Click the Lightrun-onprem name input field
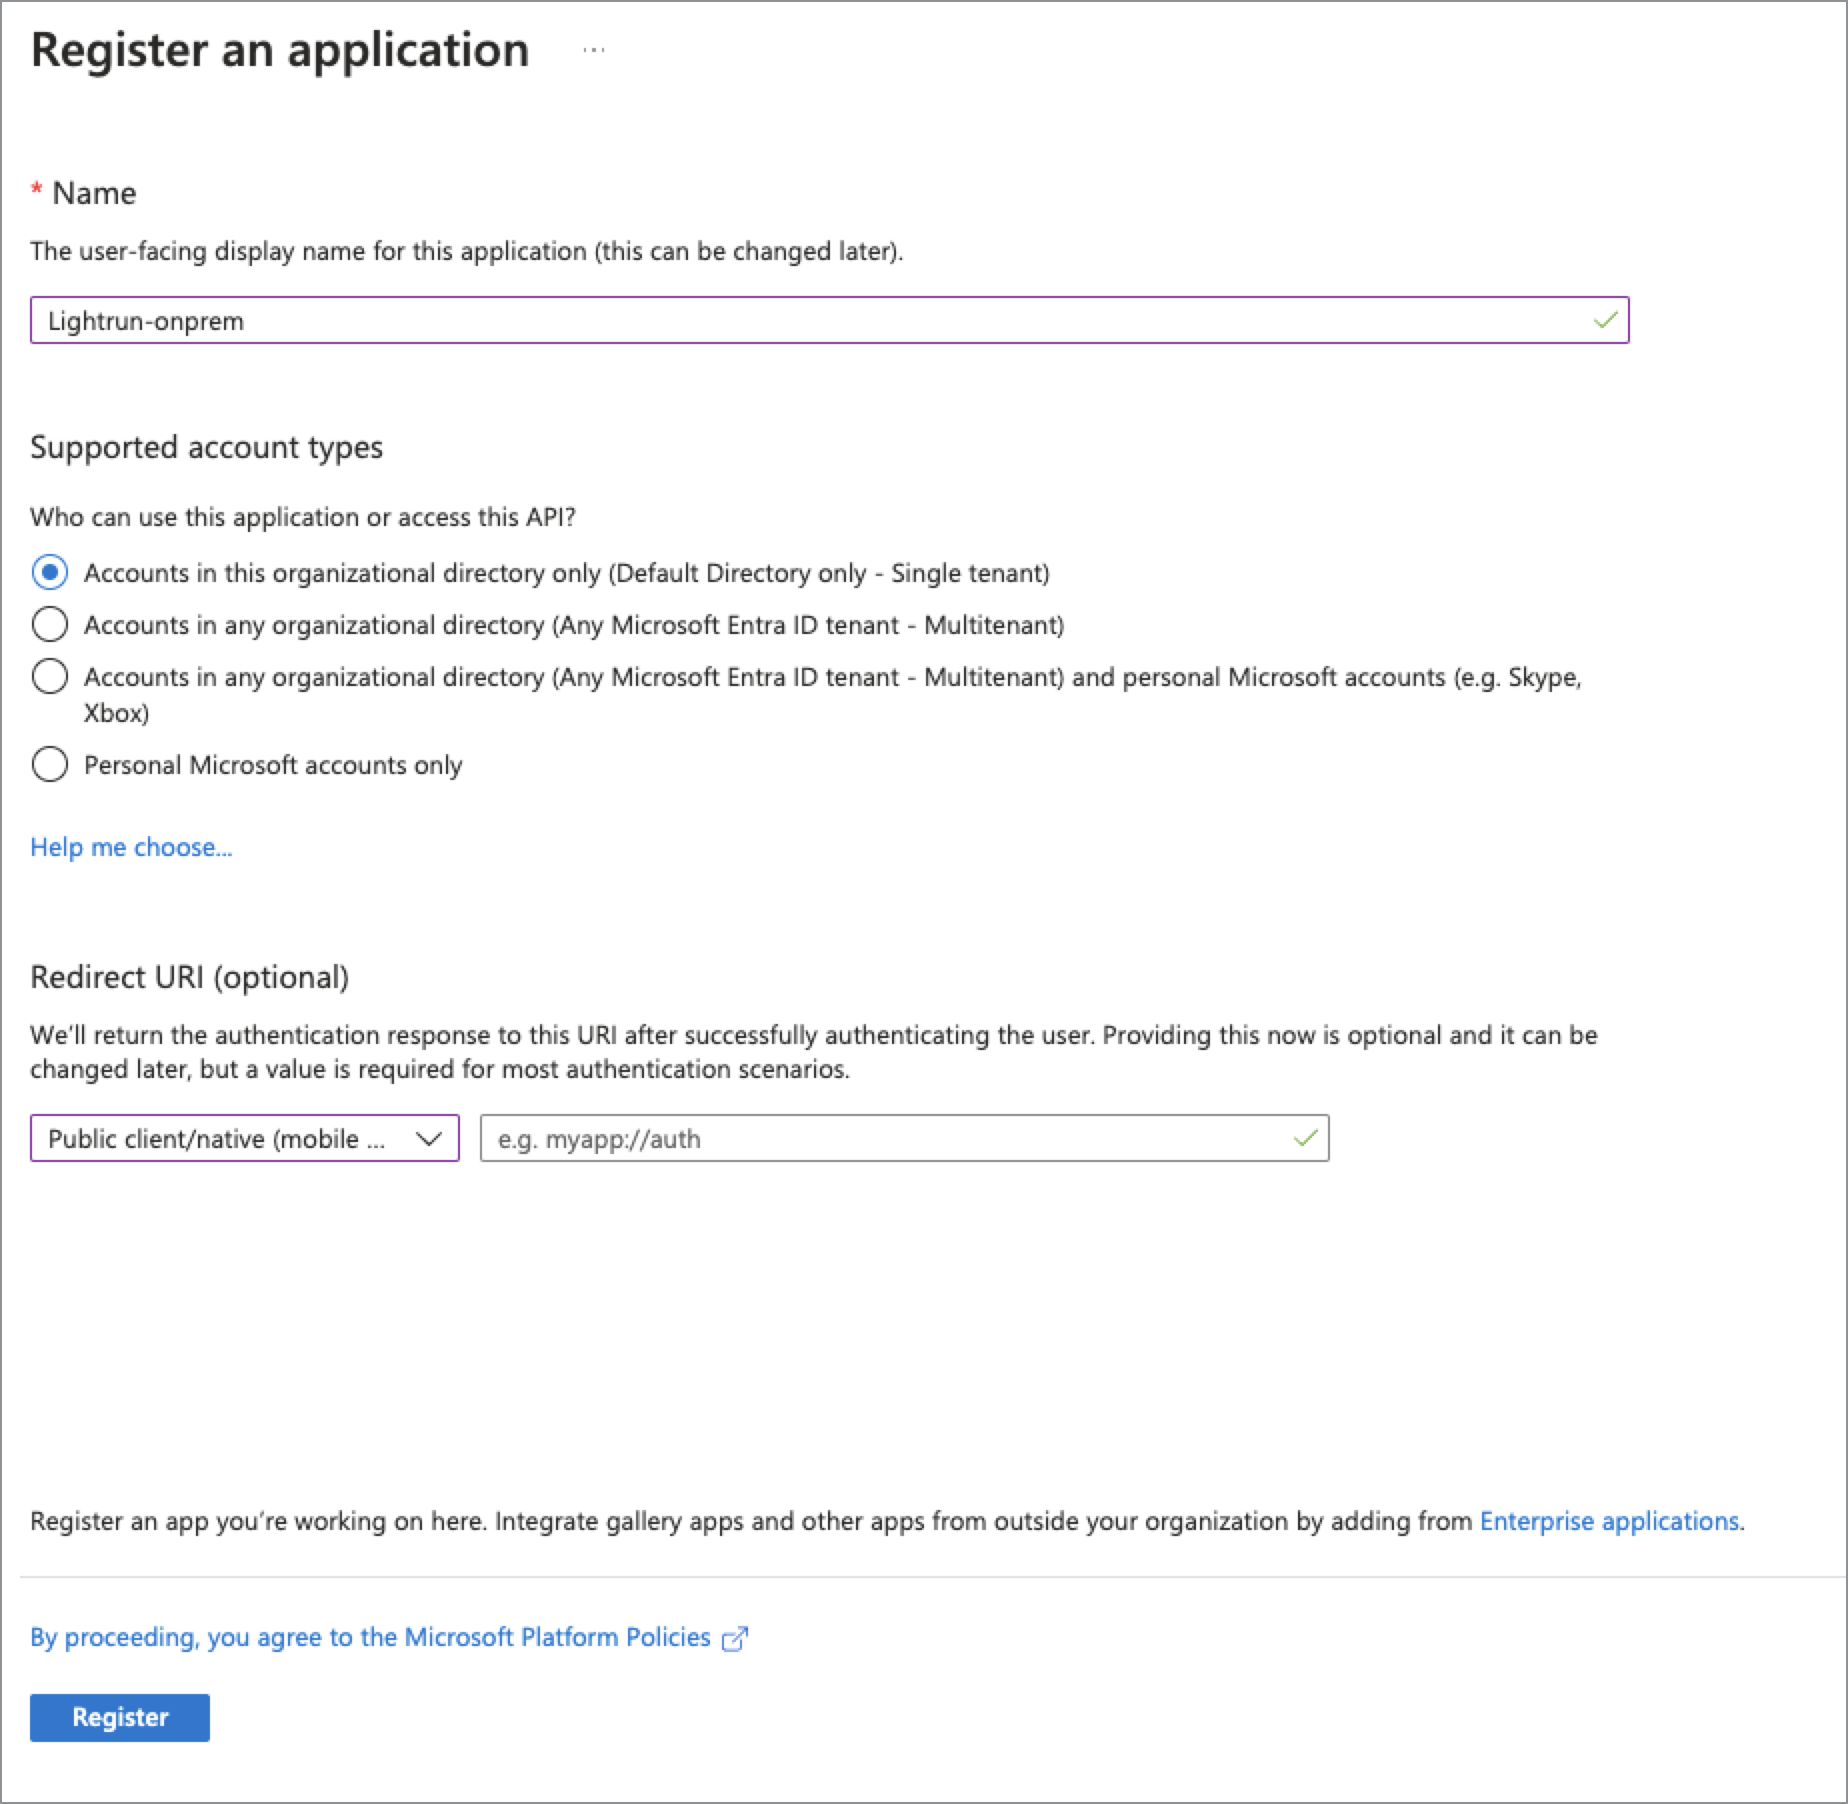 [800, 320]
